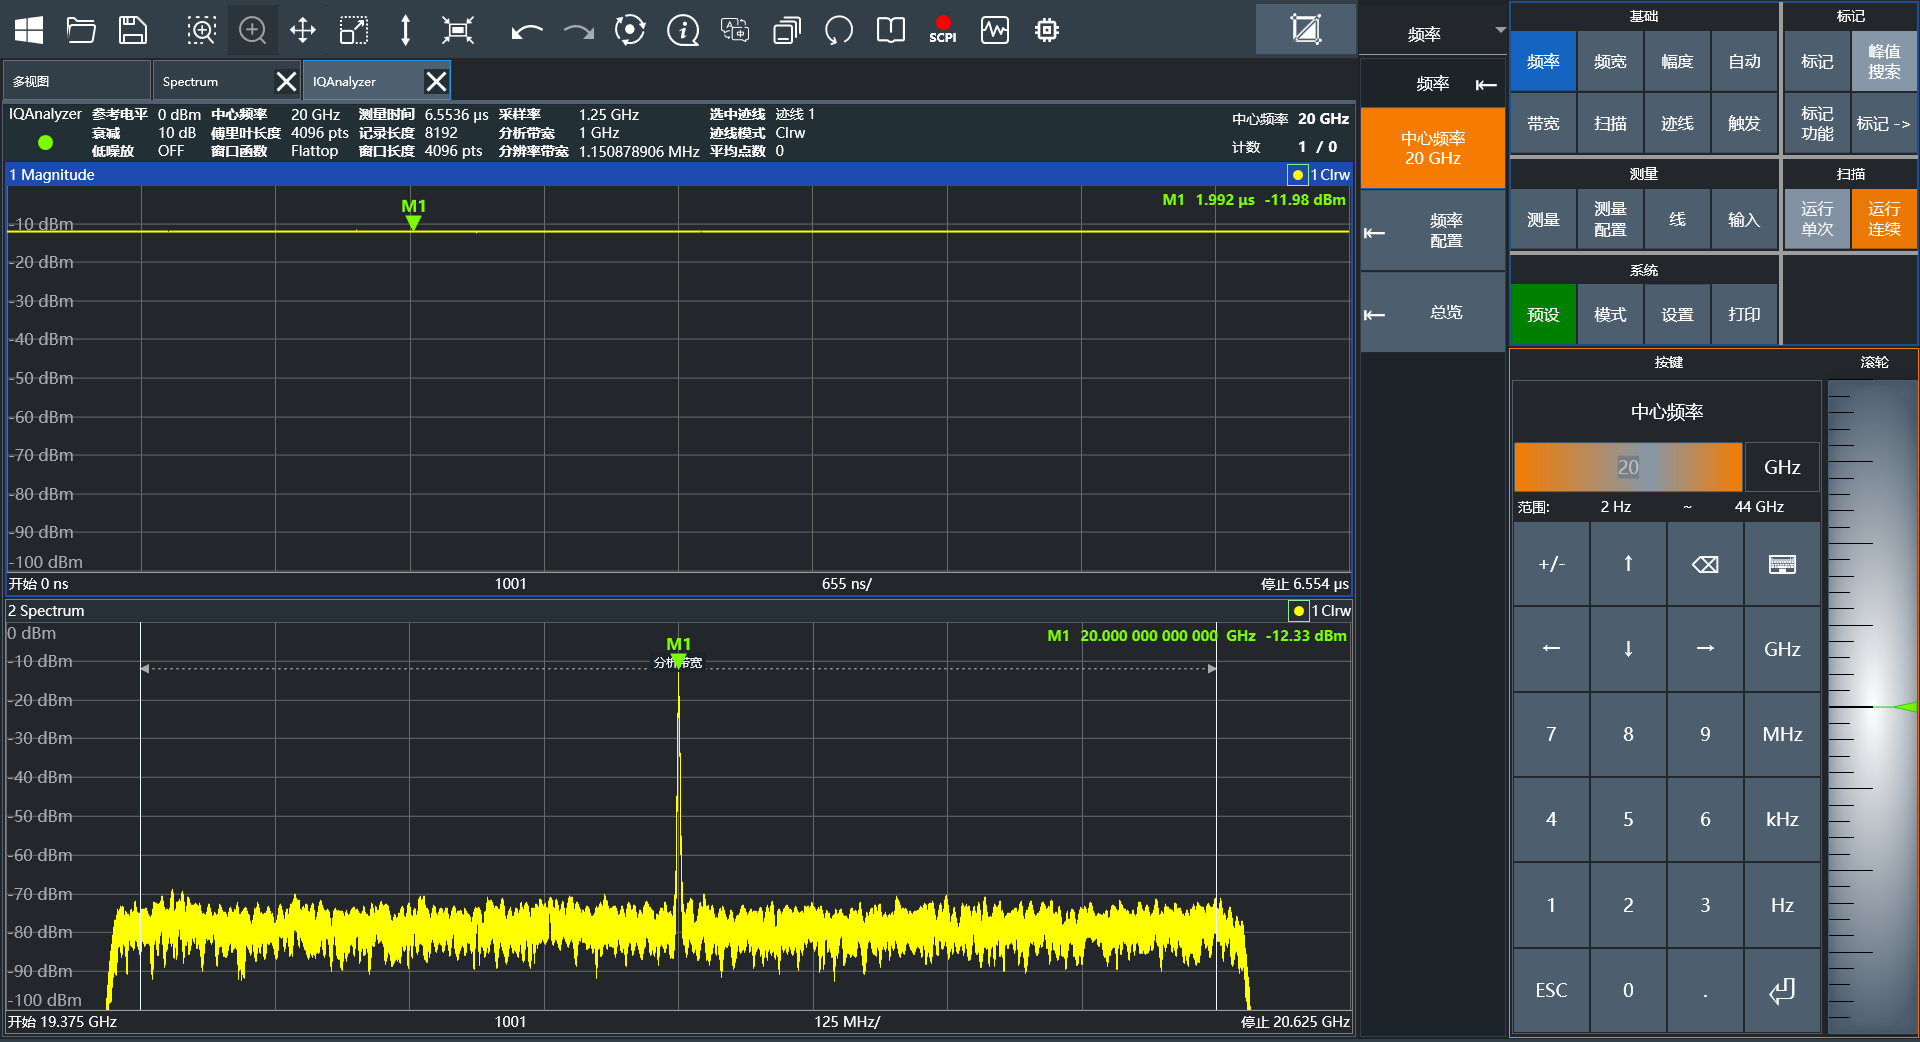Click the 迹线 trace button
Screen dimensions: 1920x1042
click(1677, 123)
